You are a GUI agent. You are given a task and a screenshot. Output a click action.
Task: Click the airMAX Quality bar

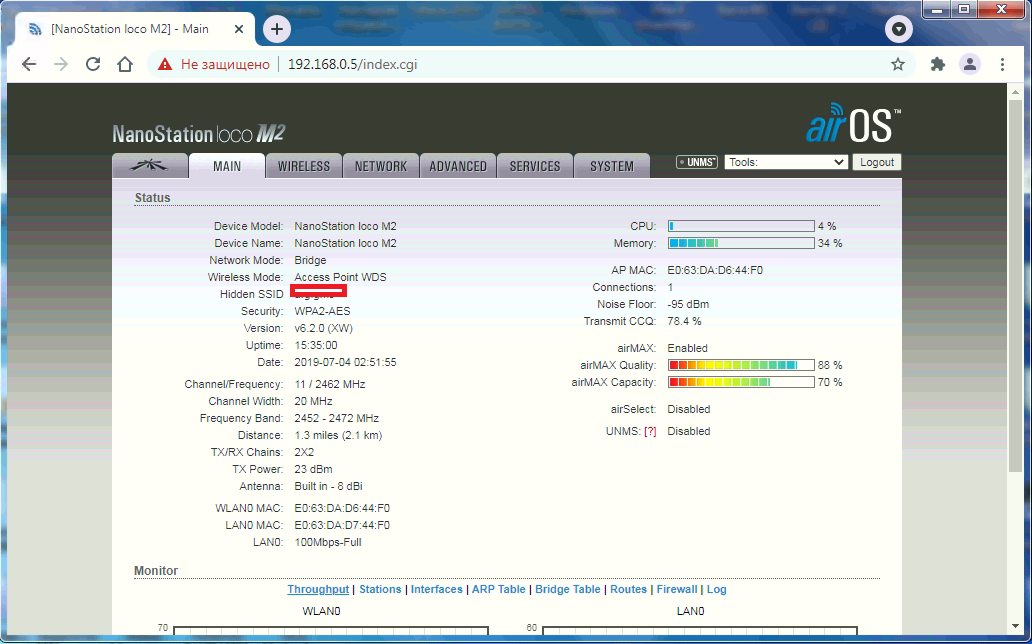[x=741, y=365]
